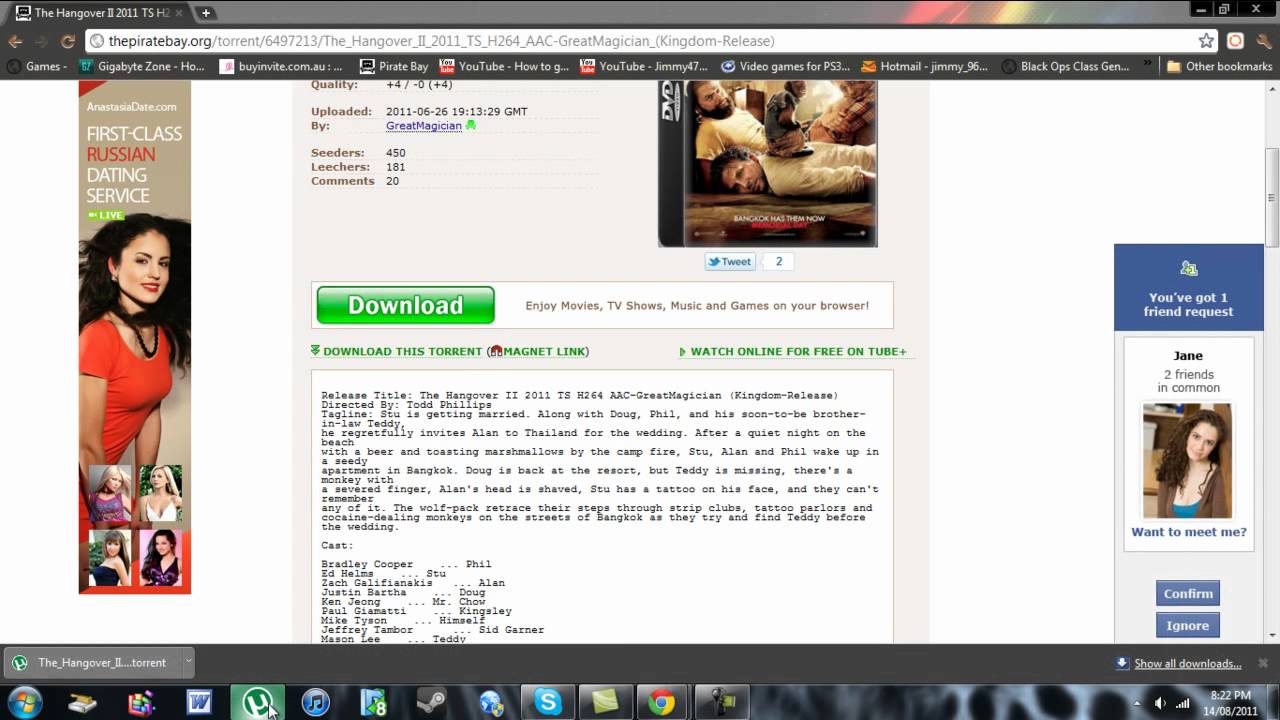Viewport: 1280px width, 720px height.
Task: Open the globe shield taskbar icon
Action: 490,703
